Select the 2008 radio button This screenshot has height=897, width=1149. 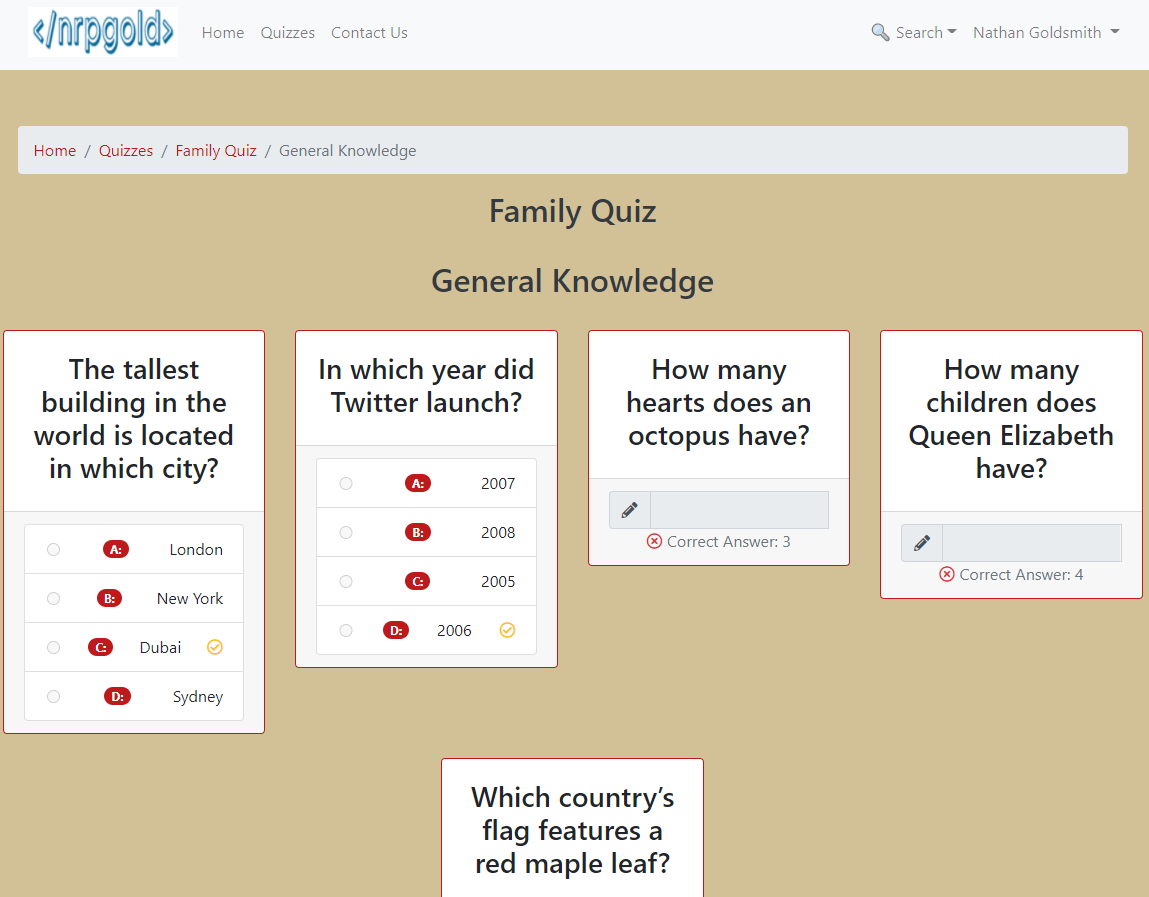coord(346,533)
